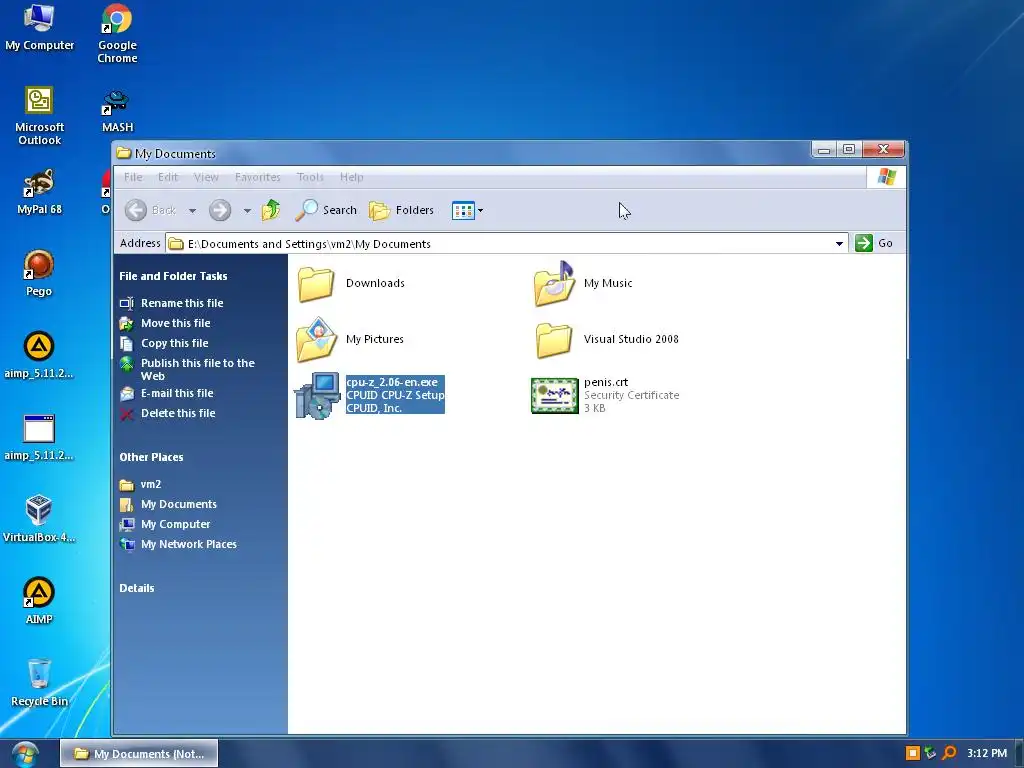Click orange square system tray icon
1024x768 pixels.
point(912,754)
